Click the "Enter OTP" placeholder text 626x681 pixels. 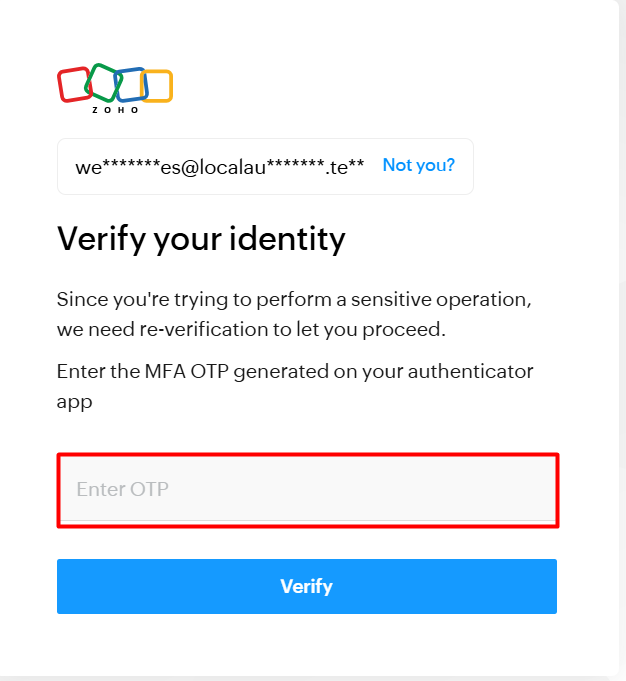click(123, 489)
